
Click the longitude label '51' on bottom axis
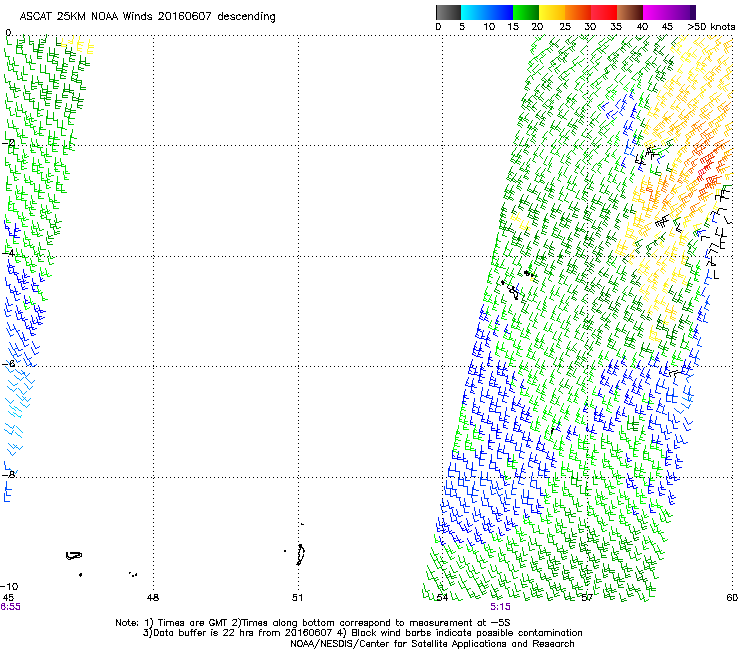pyautogui.click(x=297, y=598)
